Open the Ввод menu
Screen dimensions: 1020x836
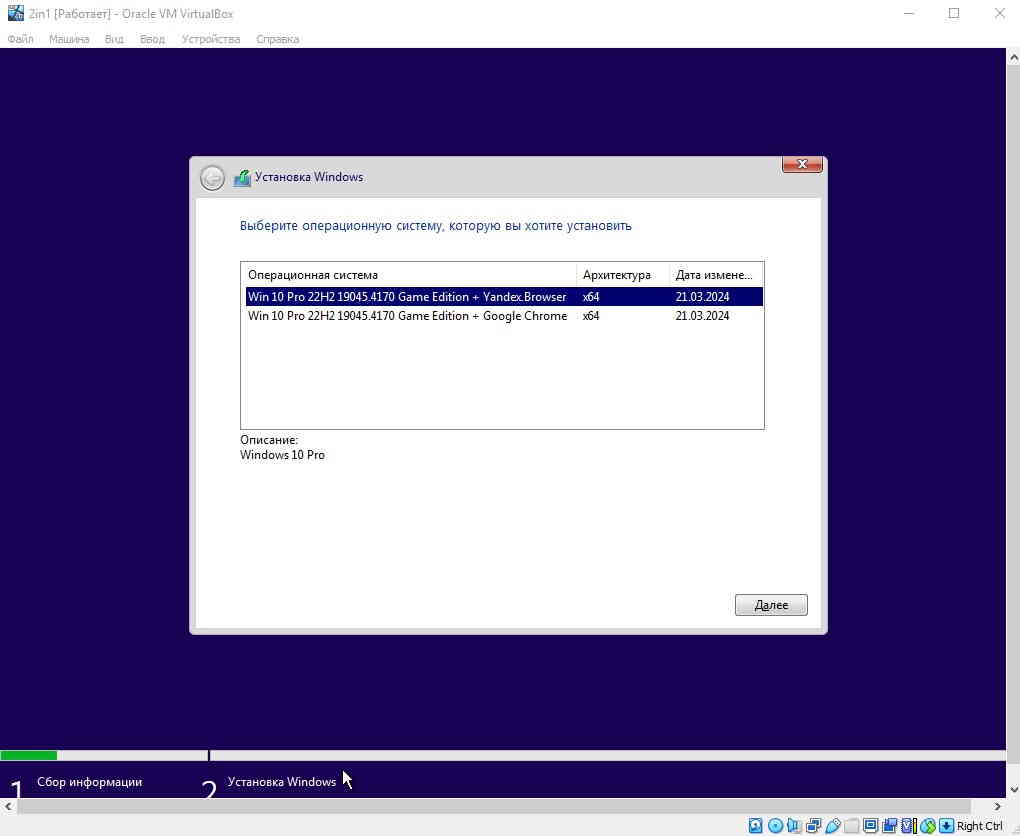click(152, 39)
